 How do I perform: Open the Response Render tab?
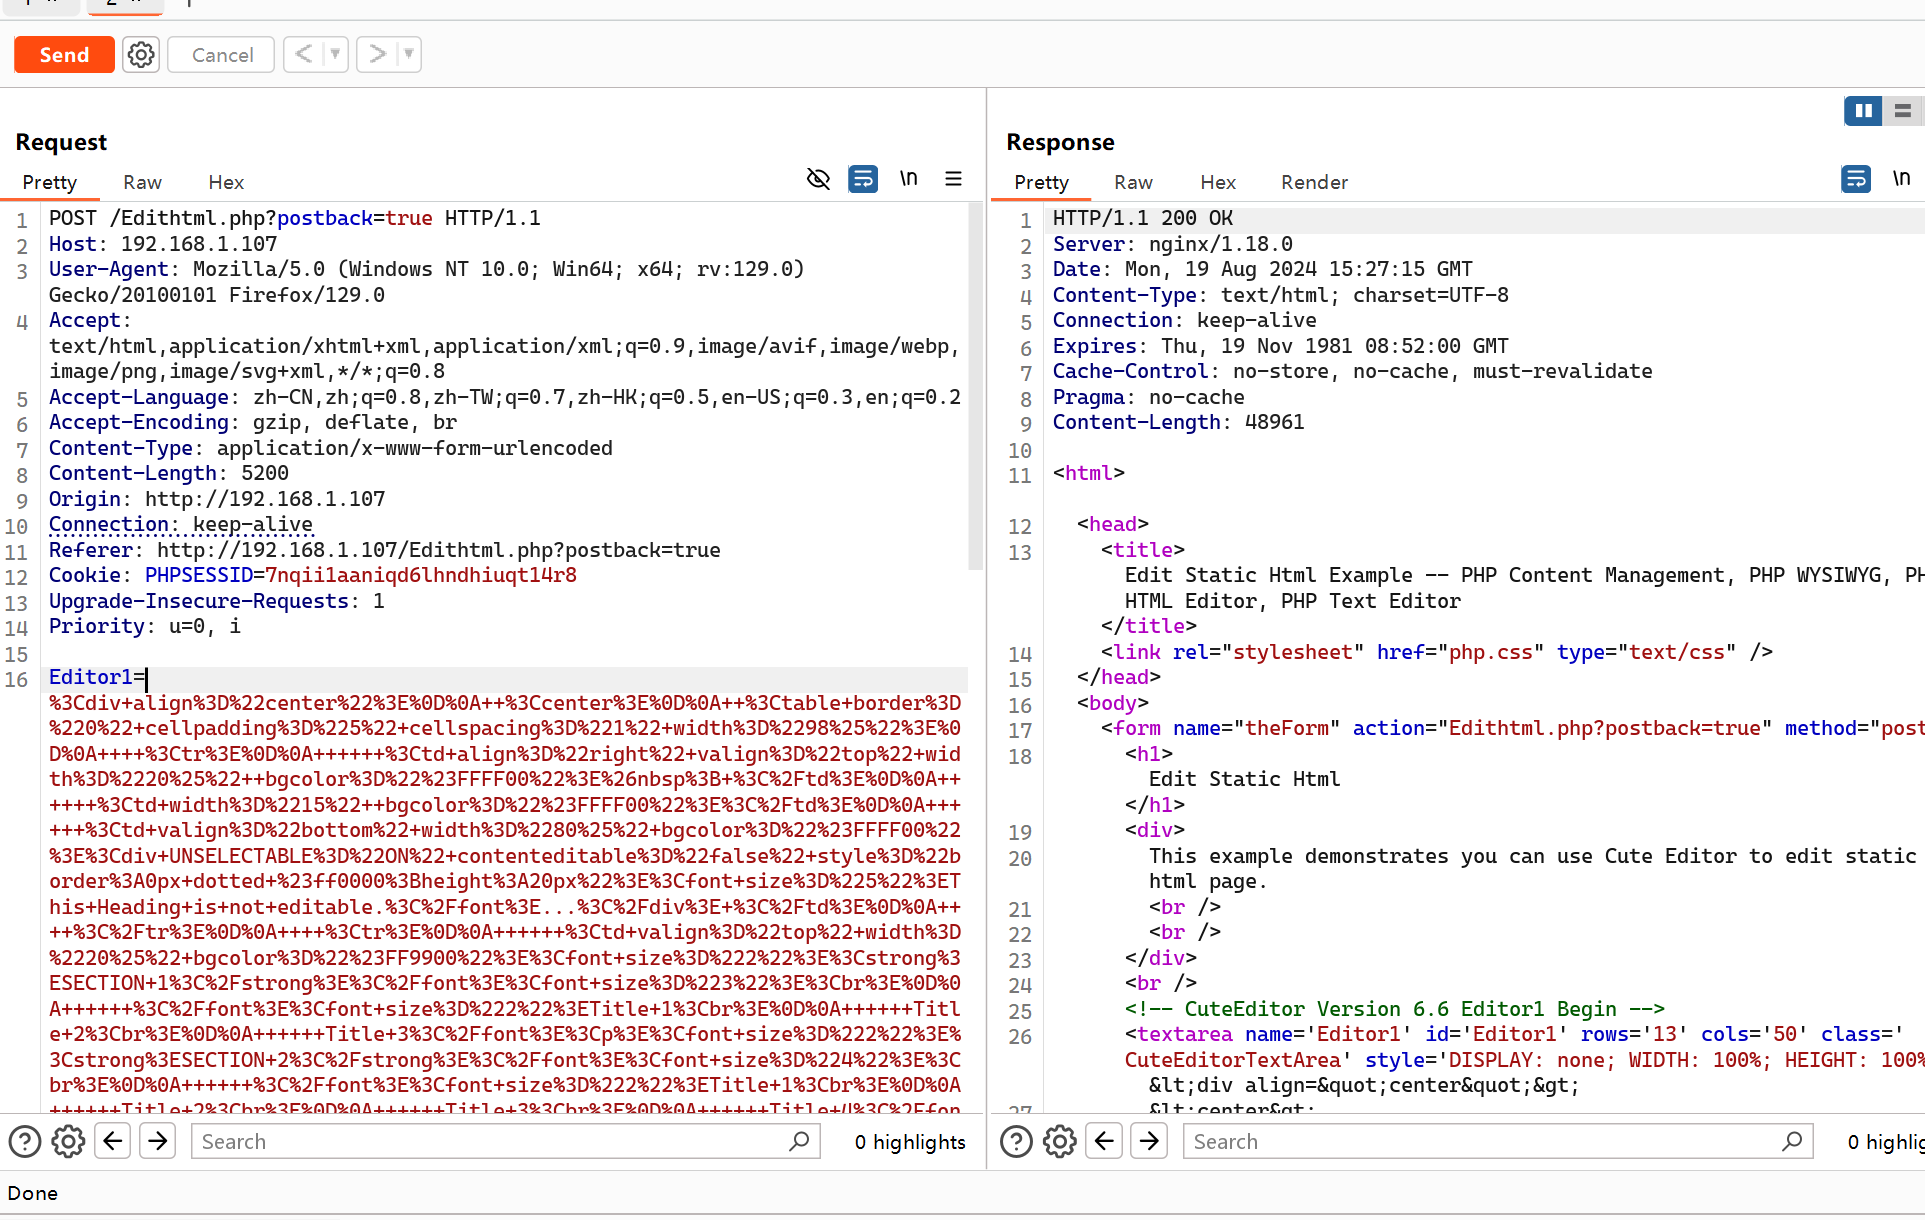[x=1314, y=182]
